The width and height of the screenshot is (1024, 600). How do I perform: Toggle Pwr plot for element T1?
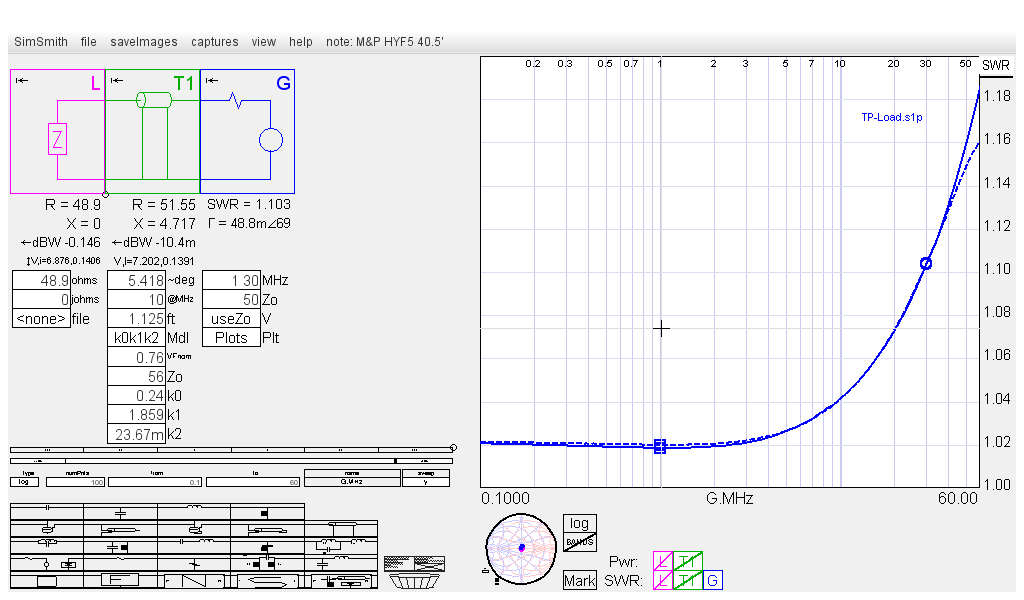[x=688, y=561]
